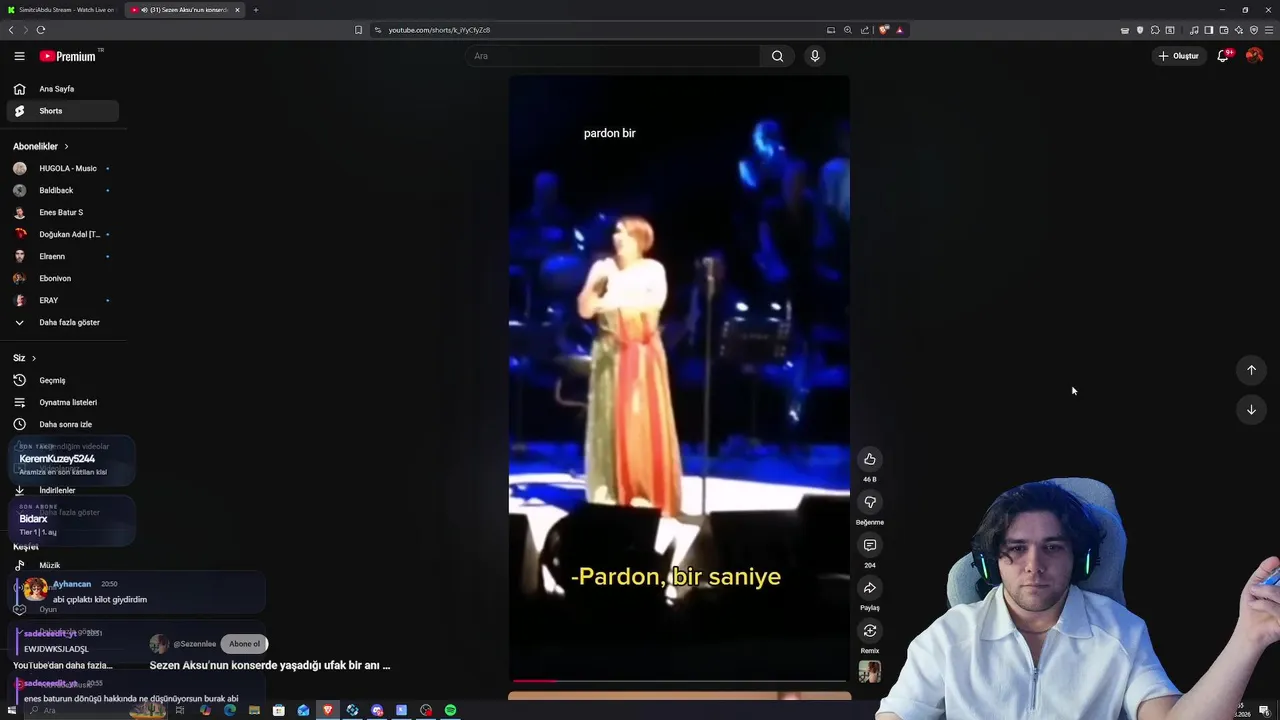Open the Müzik item under Keşfet
The image size is (1280, 720).
(63, 565)
